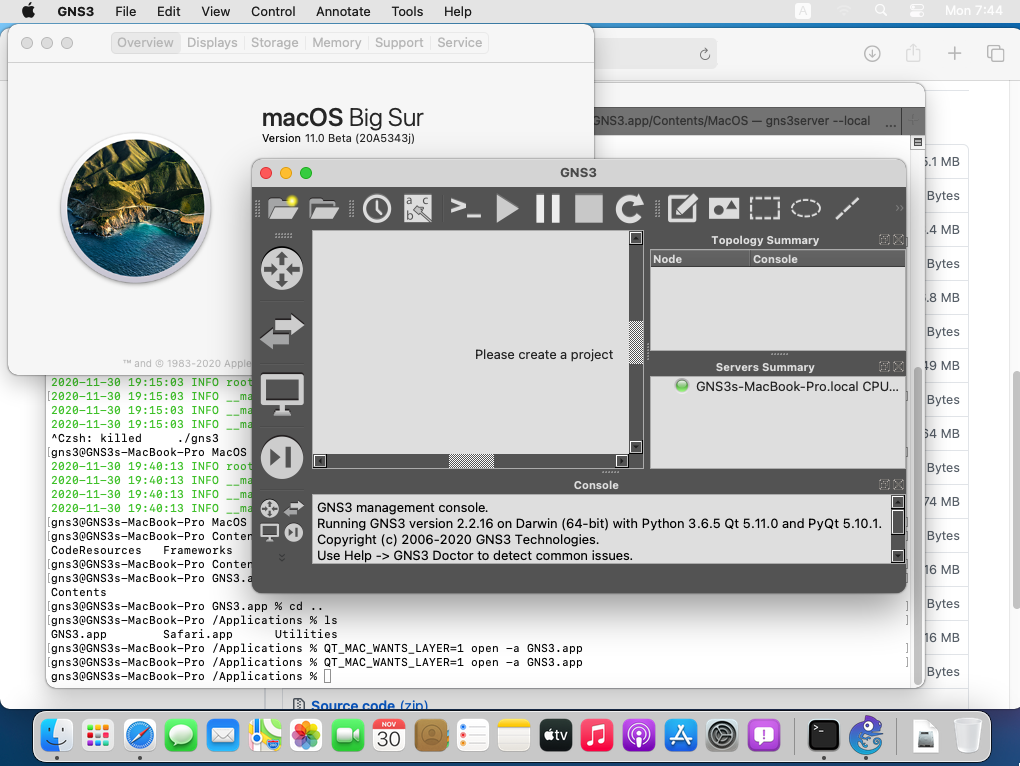The width and height of the screenshot is (1020, 766).
Task: Expand more sidebar items down chevron
Action: (x=282, y=557)
